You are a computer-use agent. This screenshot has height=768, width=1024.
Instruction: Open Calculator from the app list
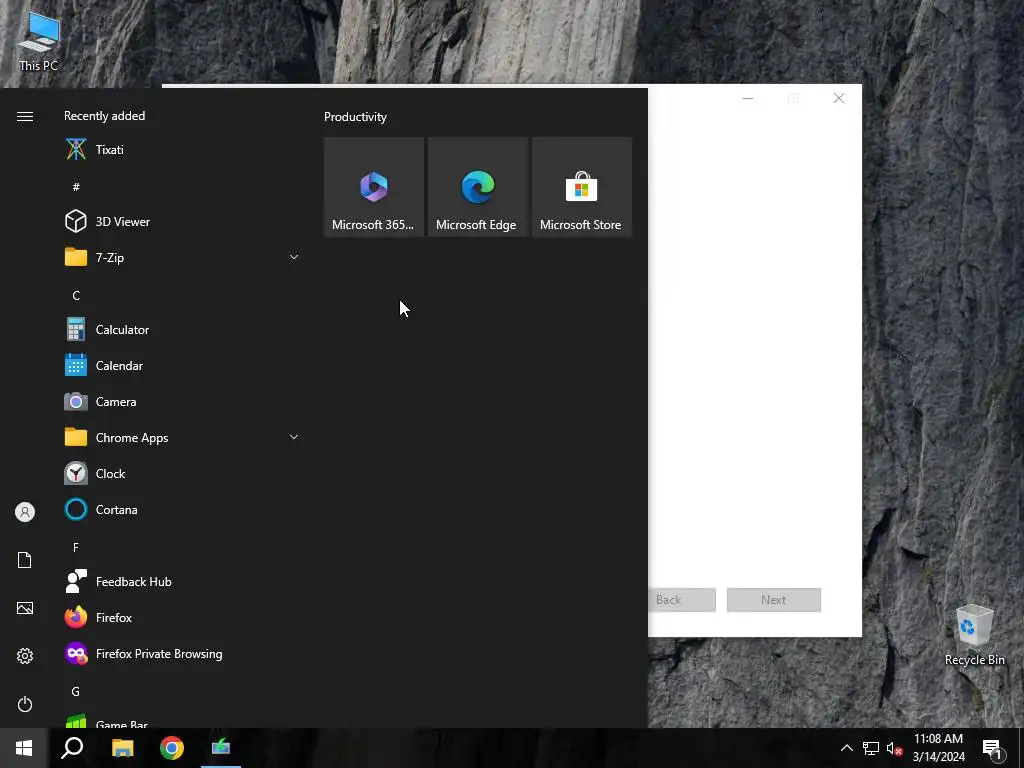(x=182, y=330)
